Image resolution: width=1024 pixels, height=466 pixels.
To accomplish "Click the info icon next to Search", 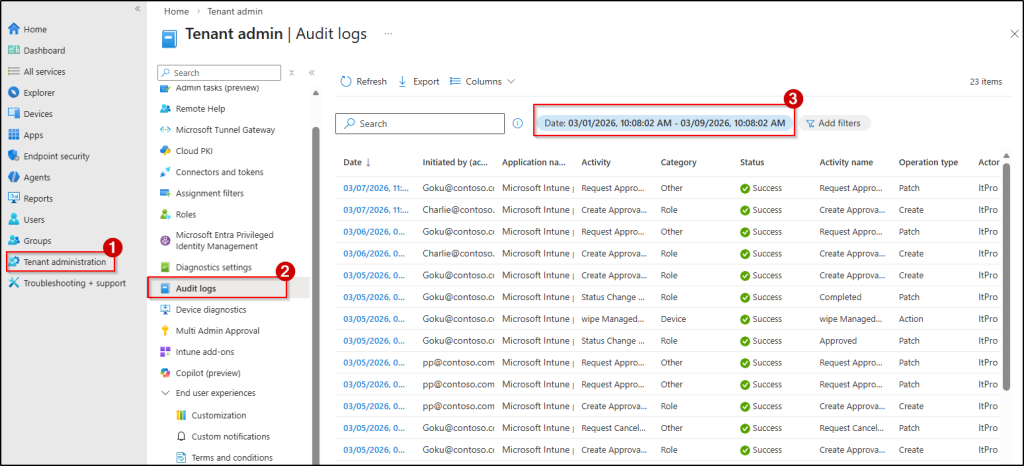I will (x=518, y=123).
